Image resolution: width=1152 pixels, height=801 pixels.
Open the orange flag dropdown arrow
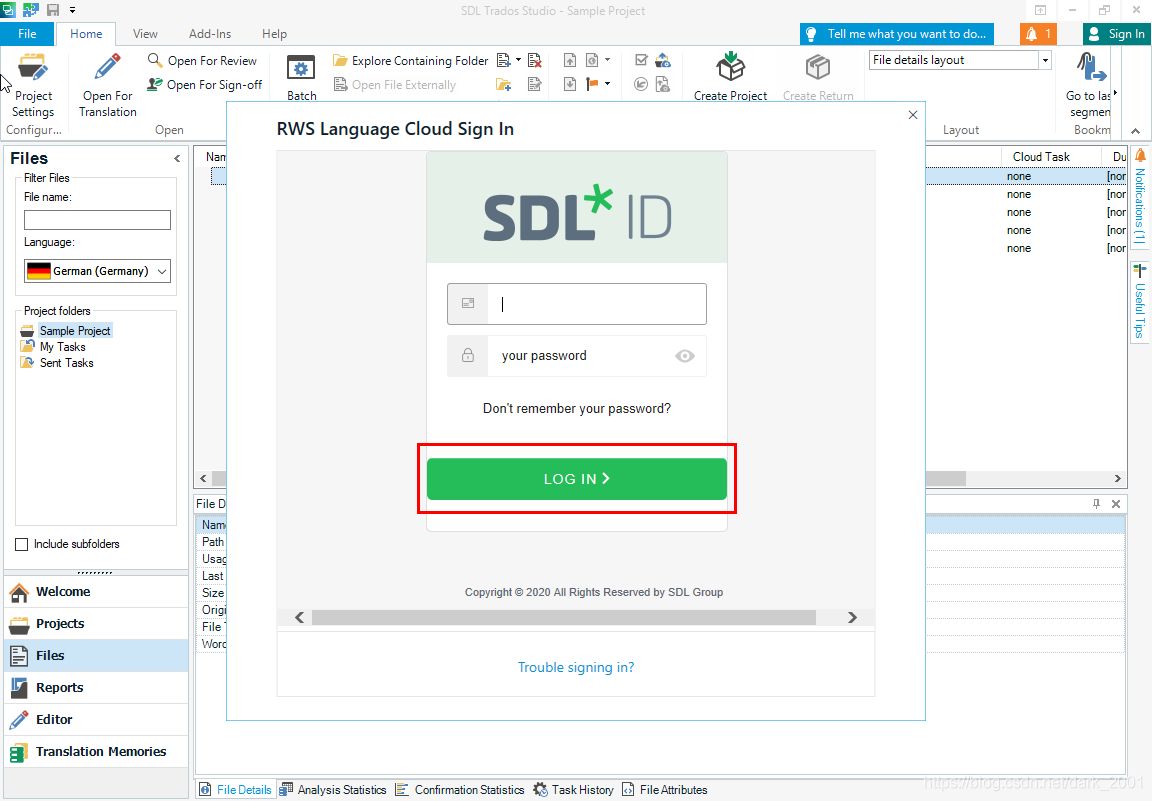coord(608,85)
